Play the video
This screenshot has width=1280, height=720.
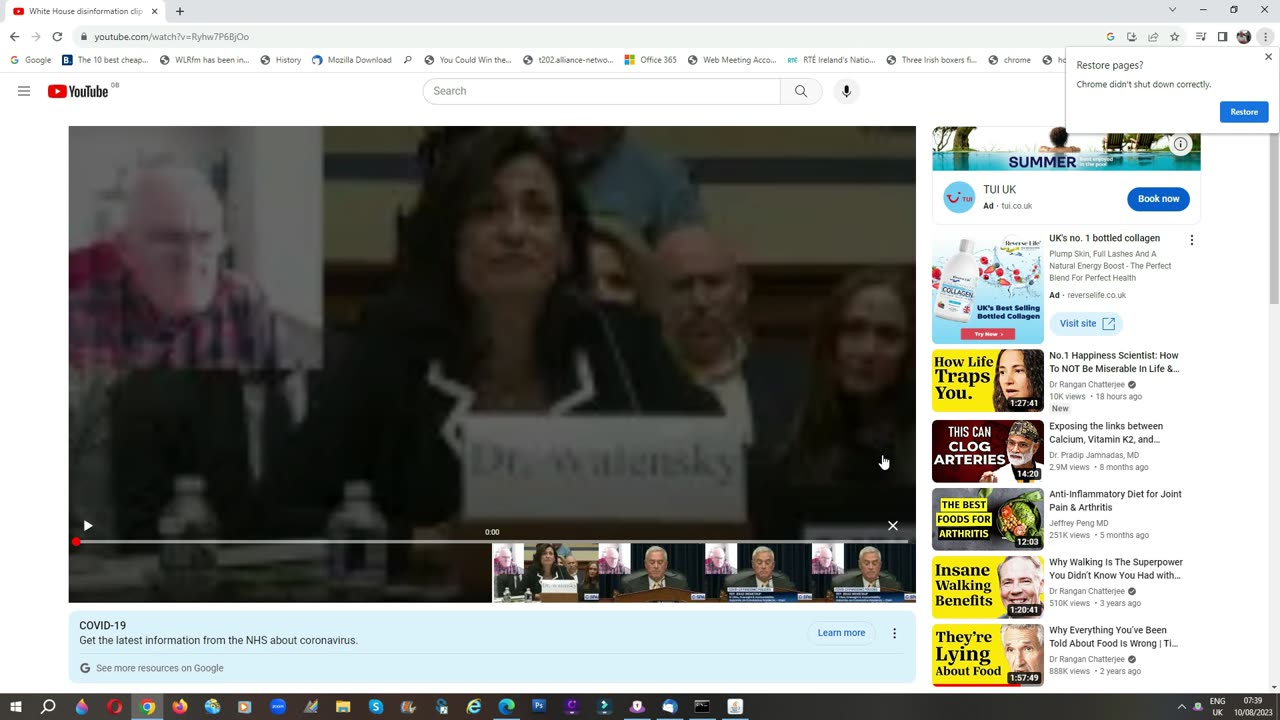coord(88,526)
